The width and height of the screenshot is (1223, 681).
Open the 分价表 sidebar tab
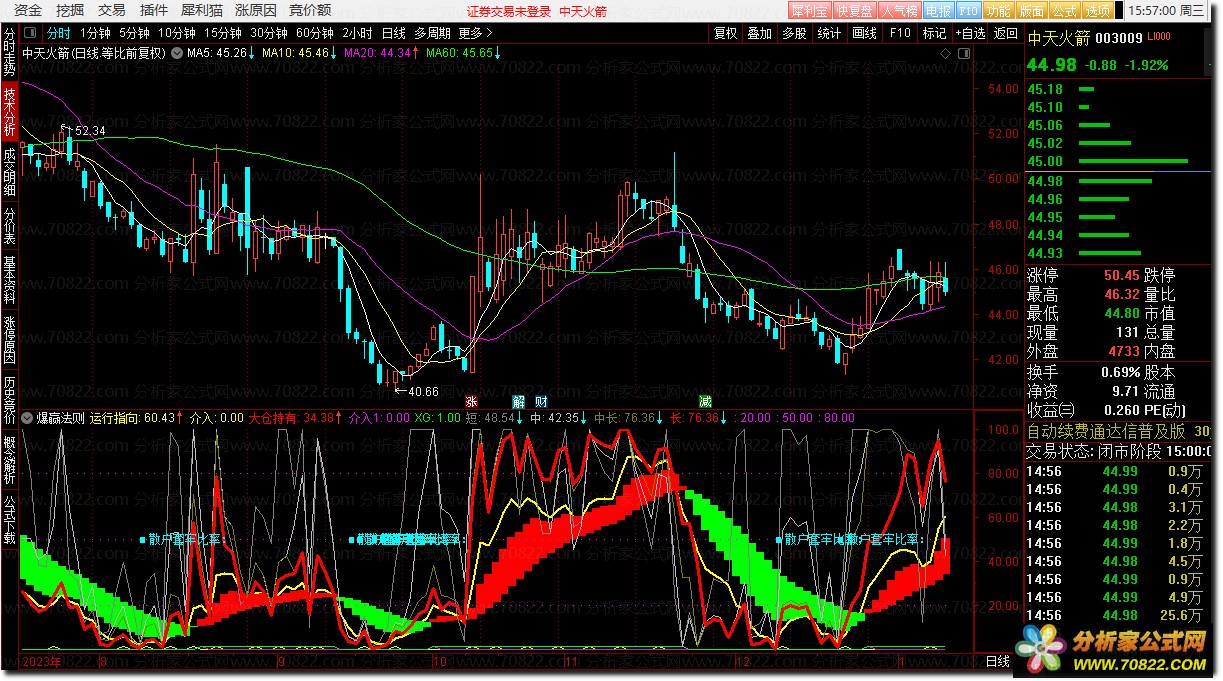coord(9,226)
